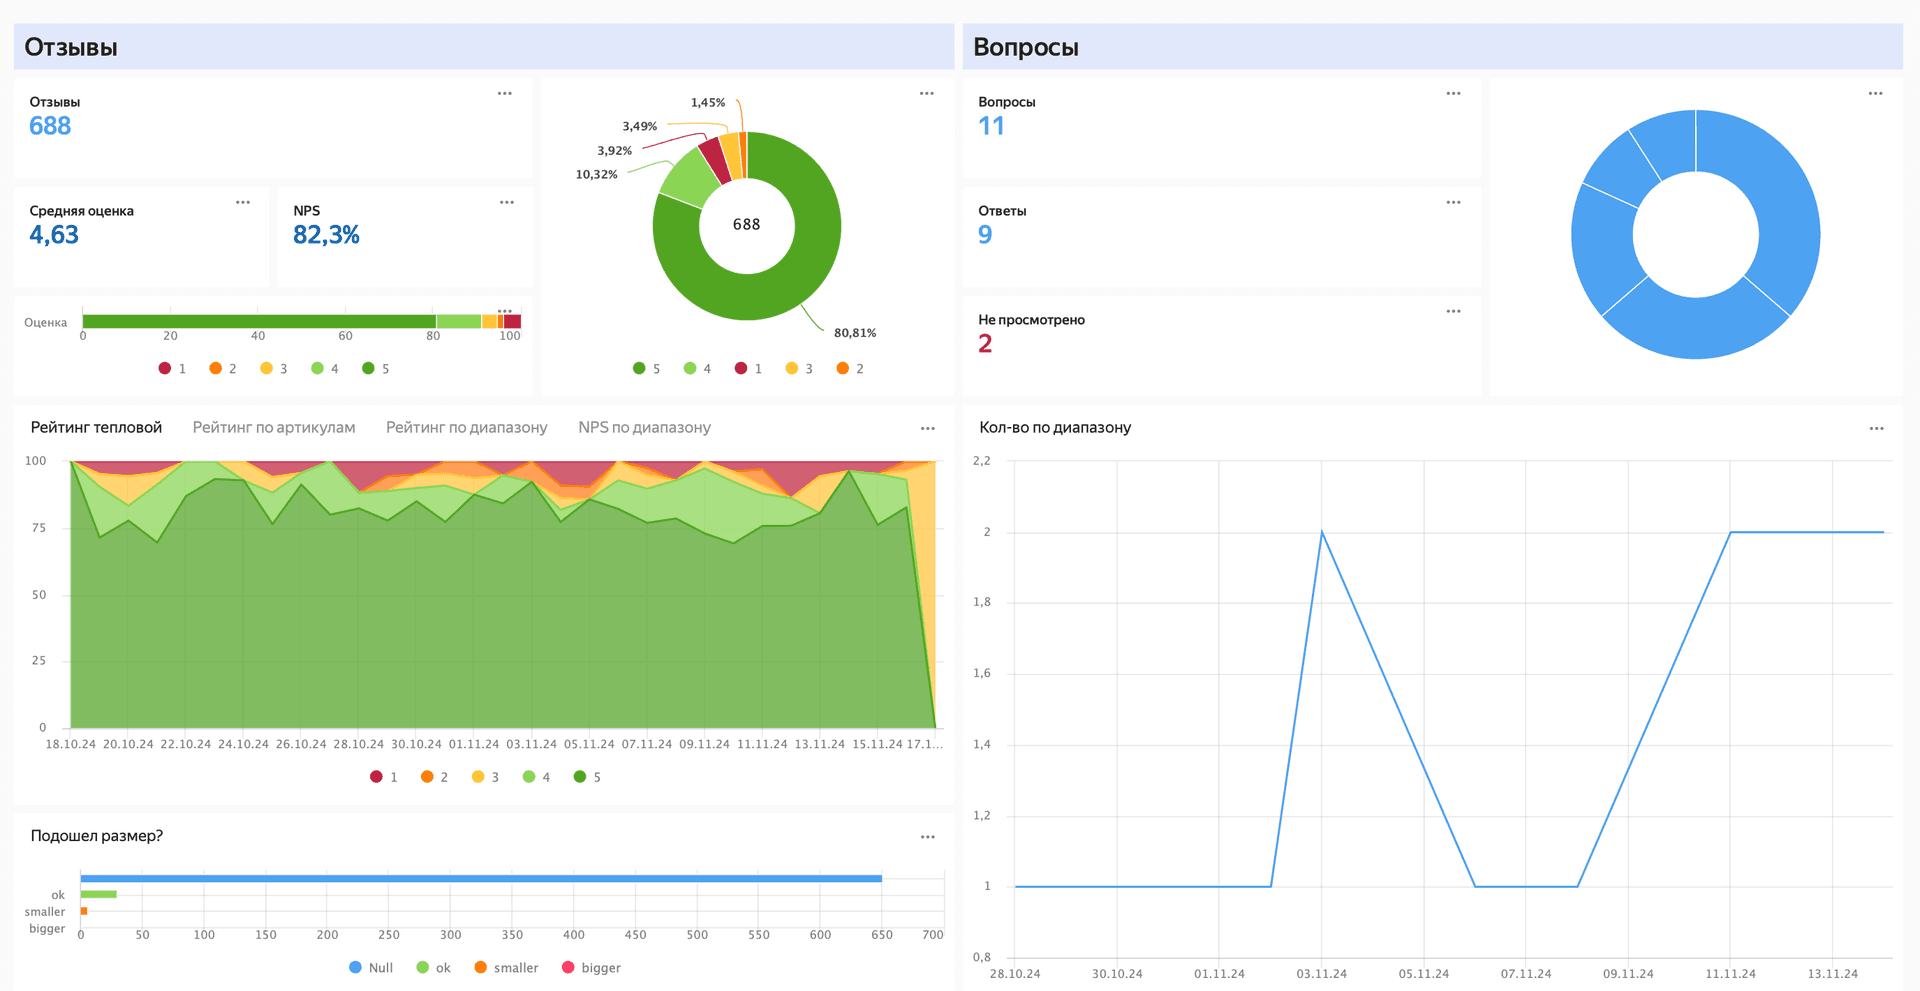Toggle the bigger series in size chart legend

coord(592,967)
